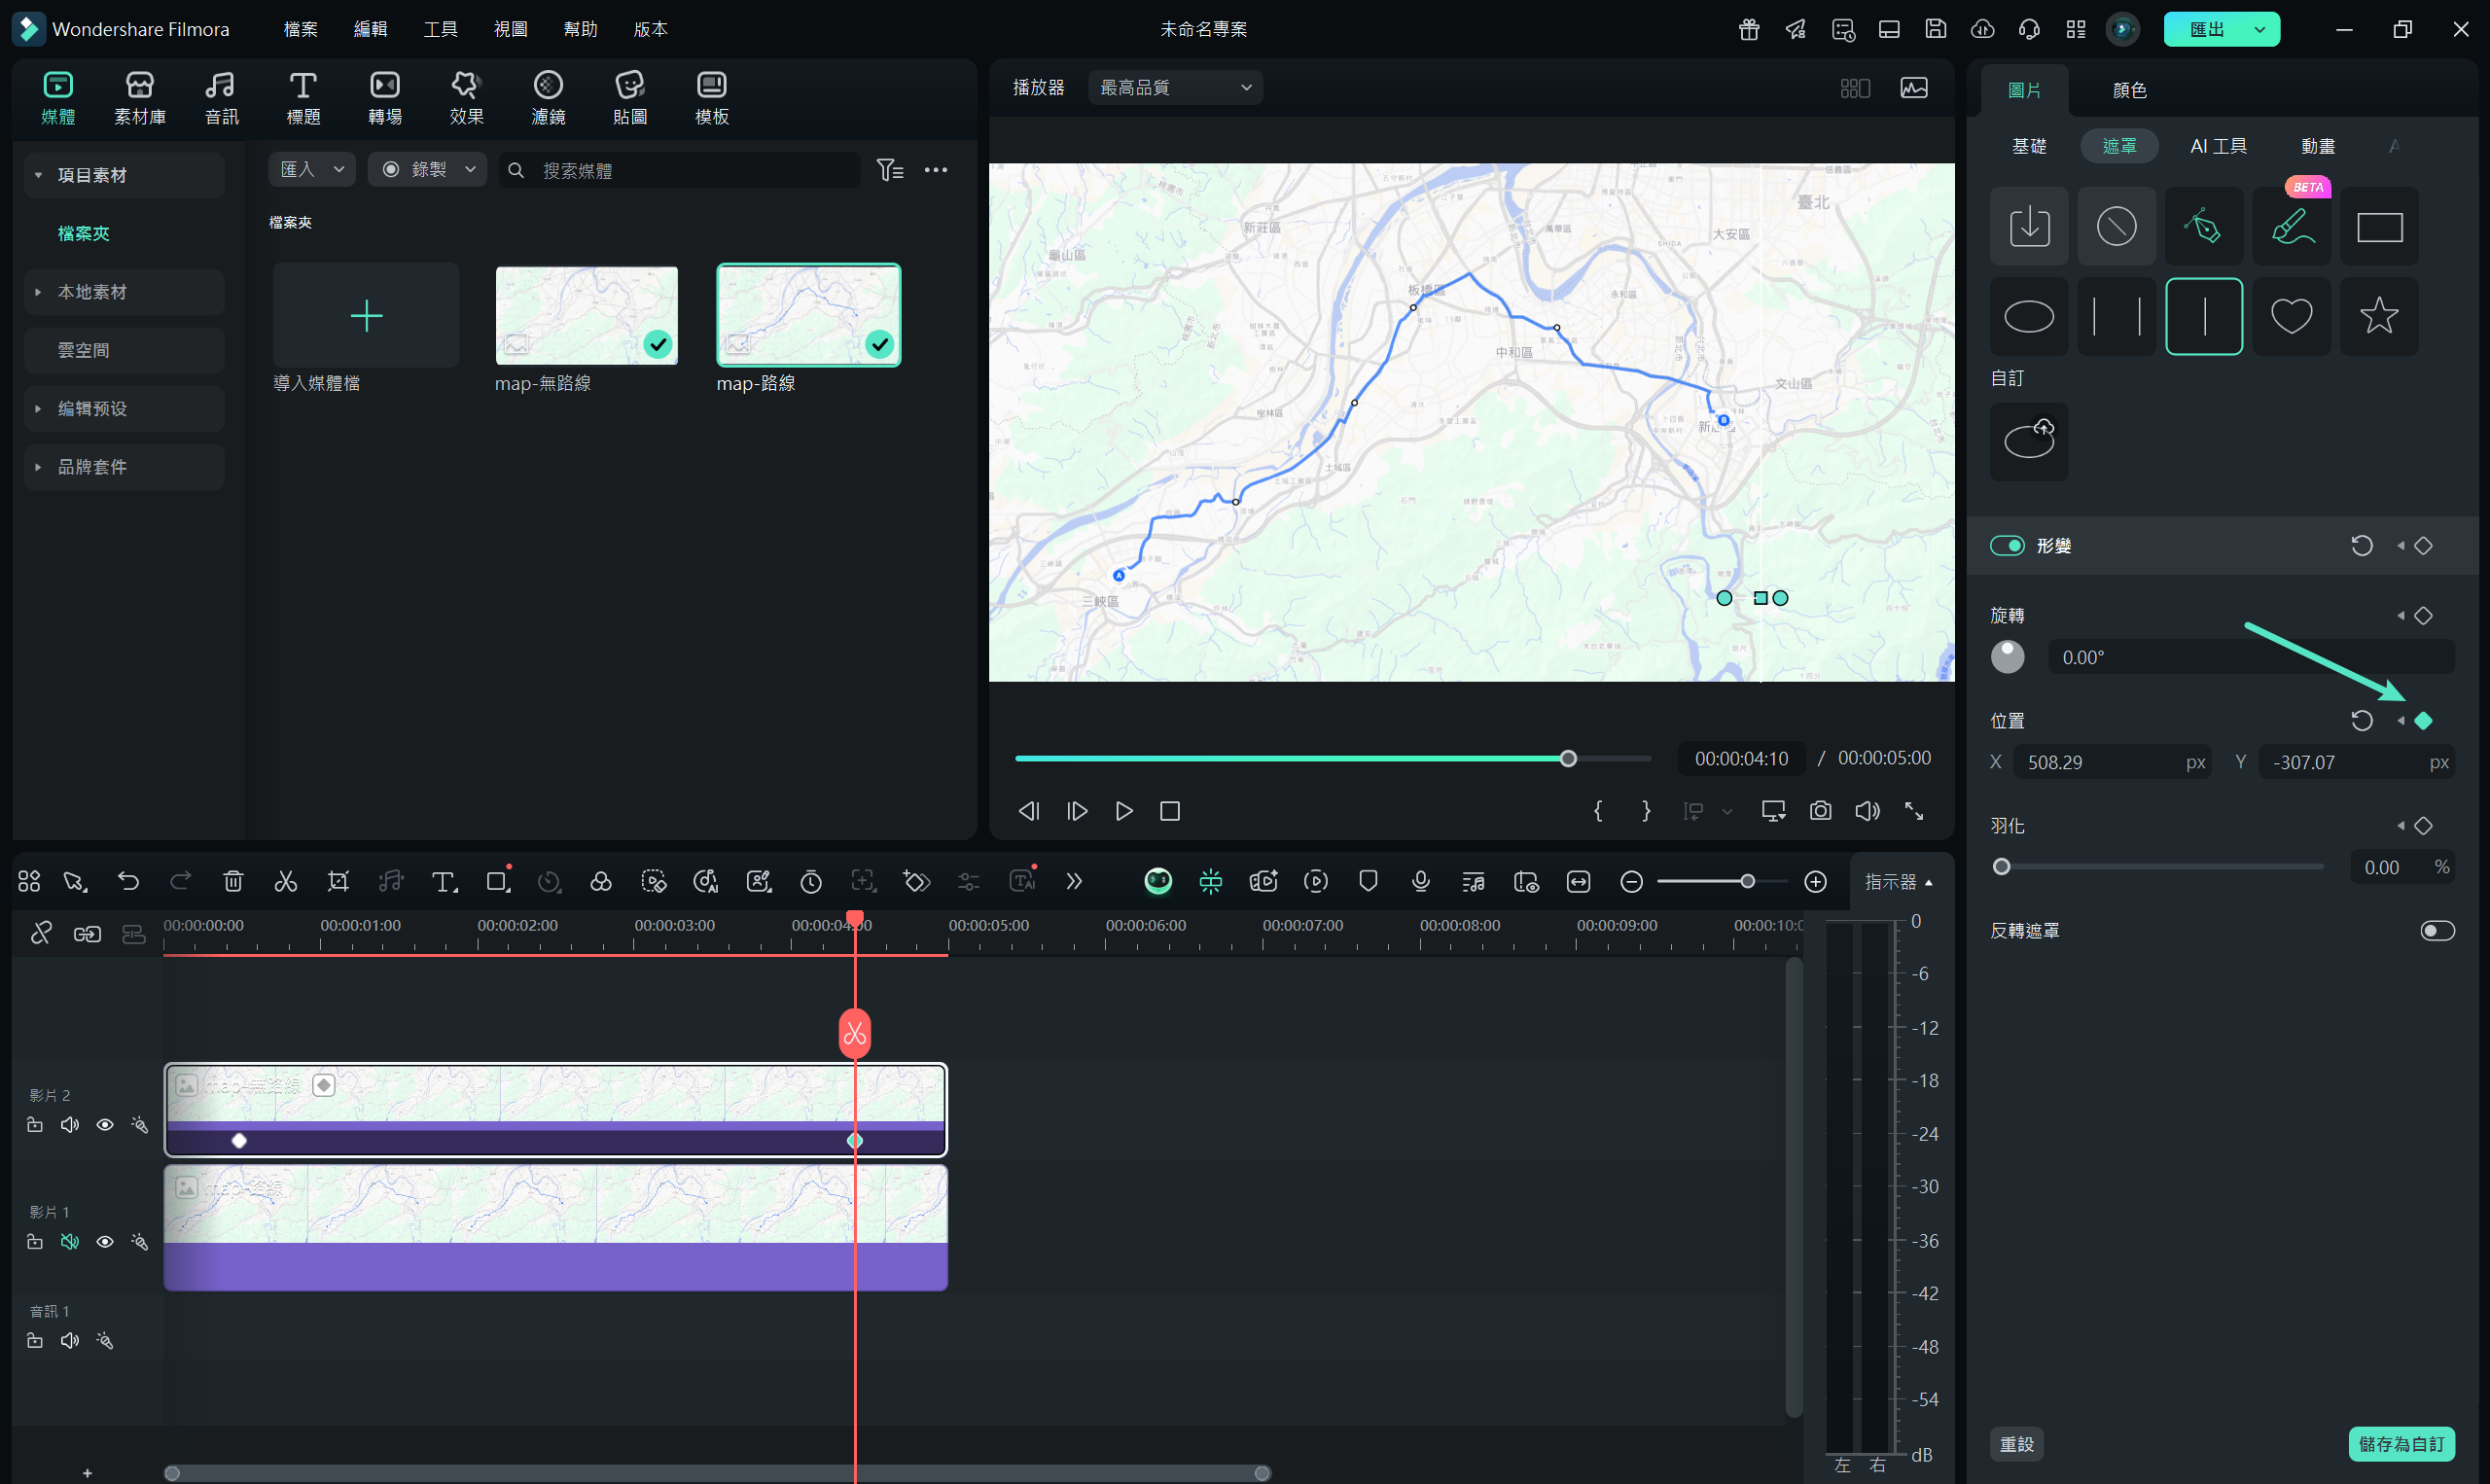This screenshot has height=1484, width=2490.
Task: Click the speed timer icon in timeline toolbar
Action: 811,881
